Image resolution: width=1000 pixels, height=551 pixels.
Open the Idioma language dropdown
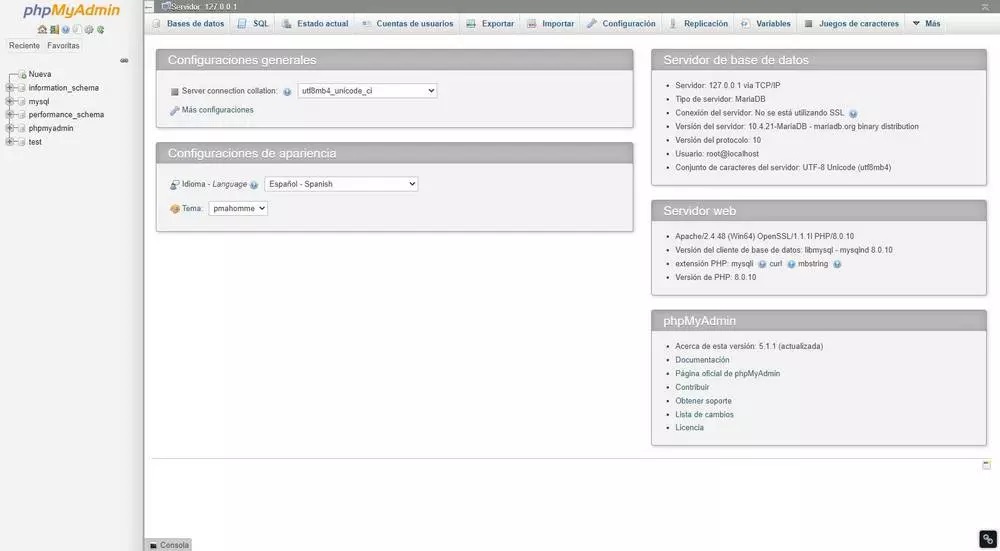341,184
